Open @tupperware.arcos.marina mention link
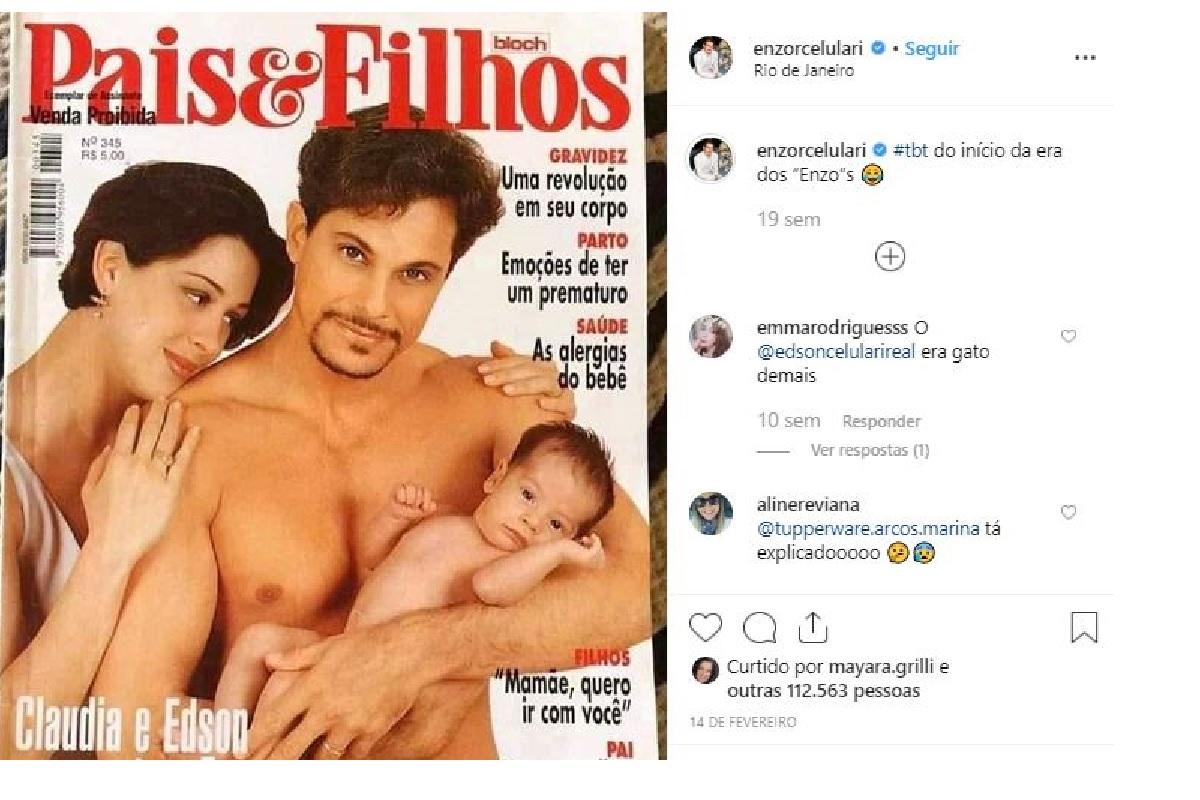The height and width of the screenshot is (800, 1200). (868, 529)
